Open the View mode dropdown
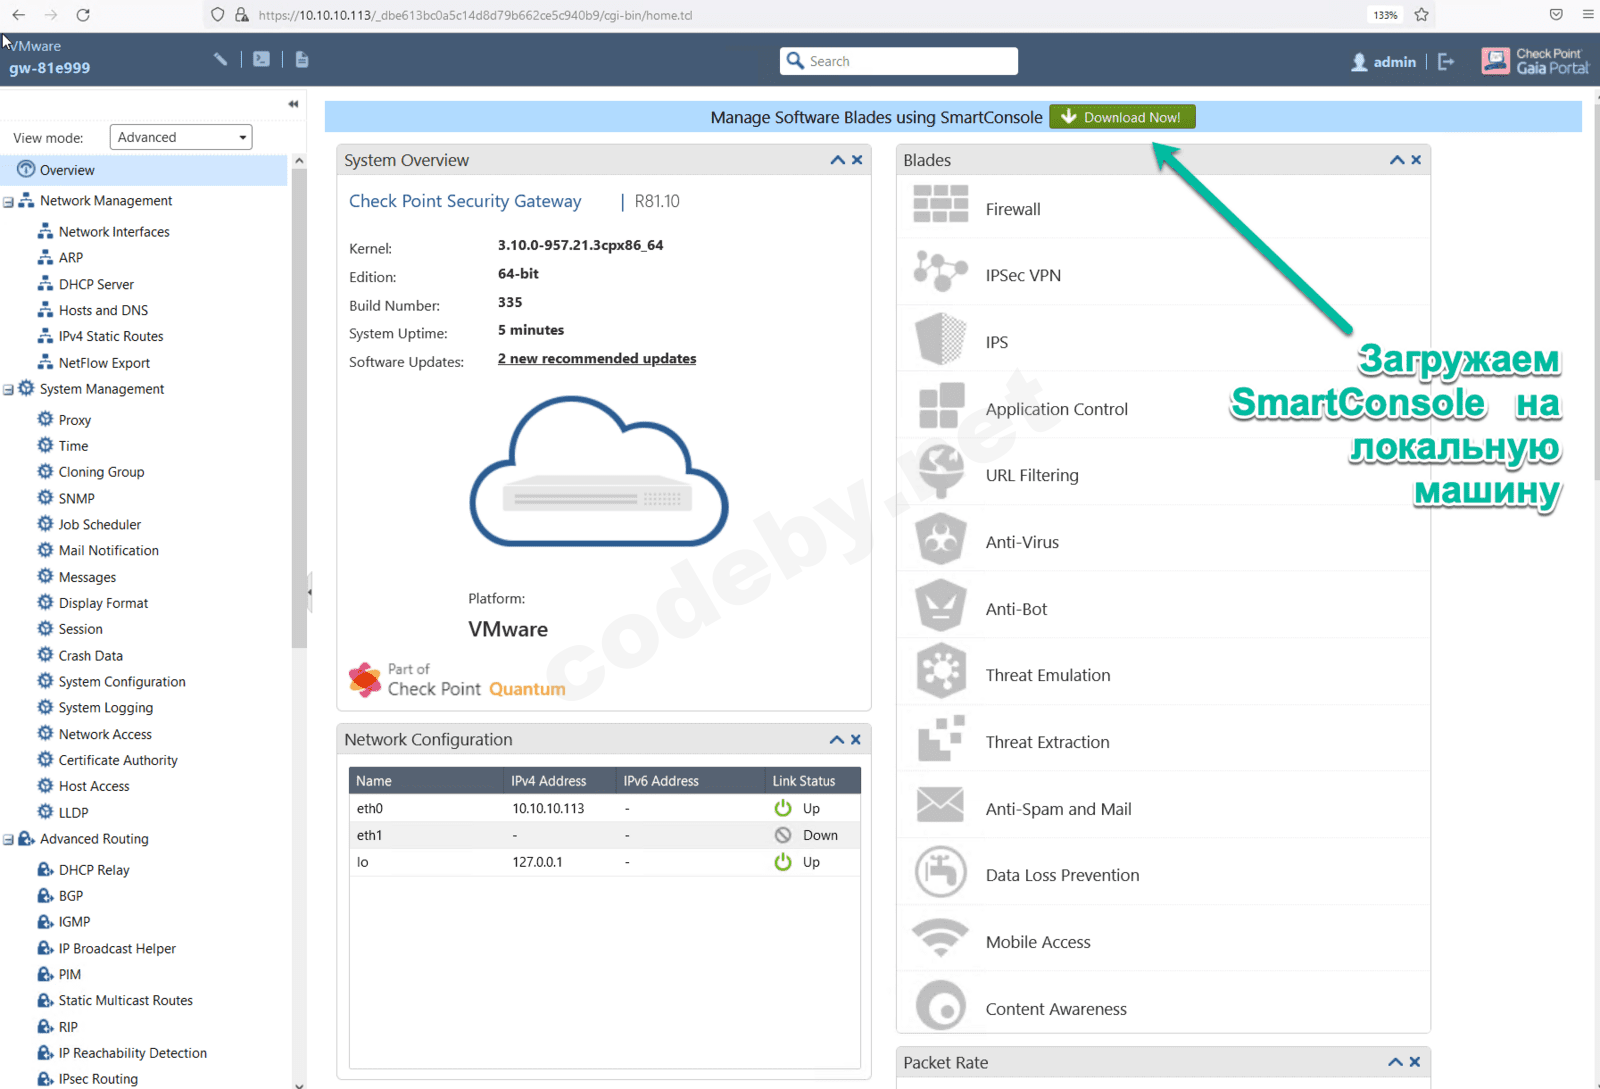This screenshot has height=1089, width=1600. [x=181, y=137]
